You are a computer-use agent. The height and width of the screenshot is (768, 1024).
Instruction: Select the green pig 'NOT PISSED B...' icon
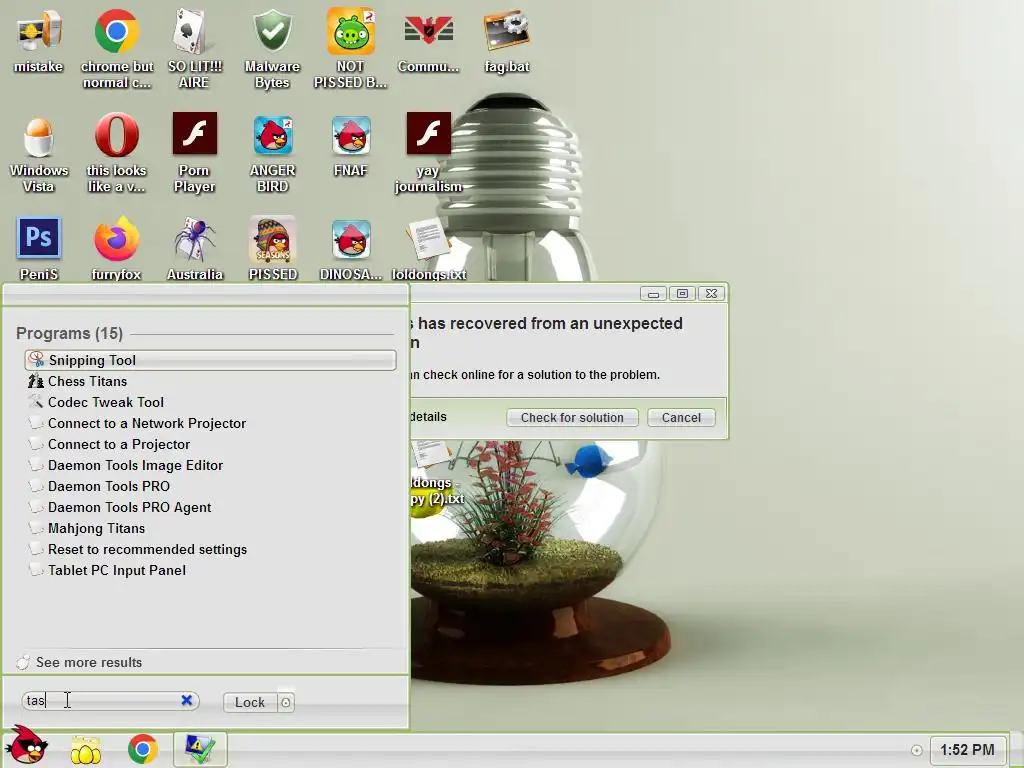tap(351, 48)
